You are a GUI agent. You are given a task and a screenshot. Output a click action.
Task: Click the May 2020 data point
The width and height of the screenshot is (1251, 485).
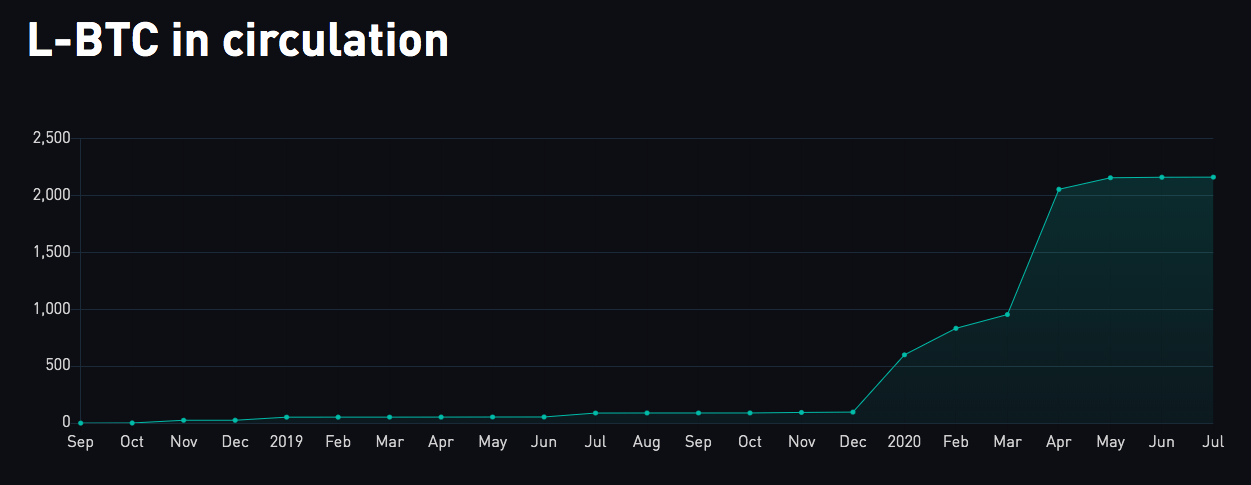tap(1110, 178)
